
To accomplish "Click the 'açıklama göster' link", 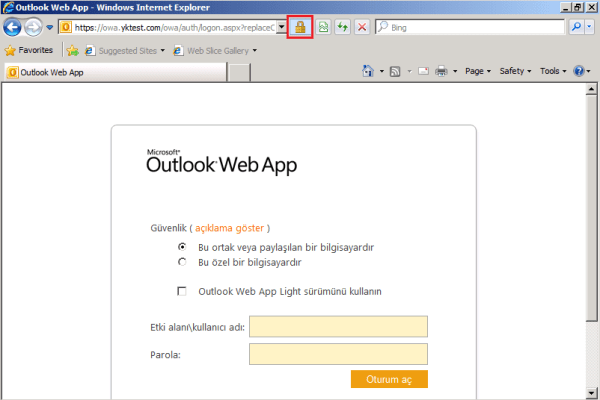I will (x=230, y=227).
